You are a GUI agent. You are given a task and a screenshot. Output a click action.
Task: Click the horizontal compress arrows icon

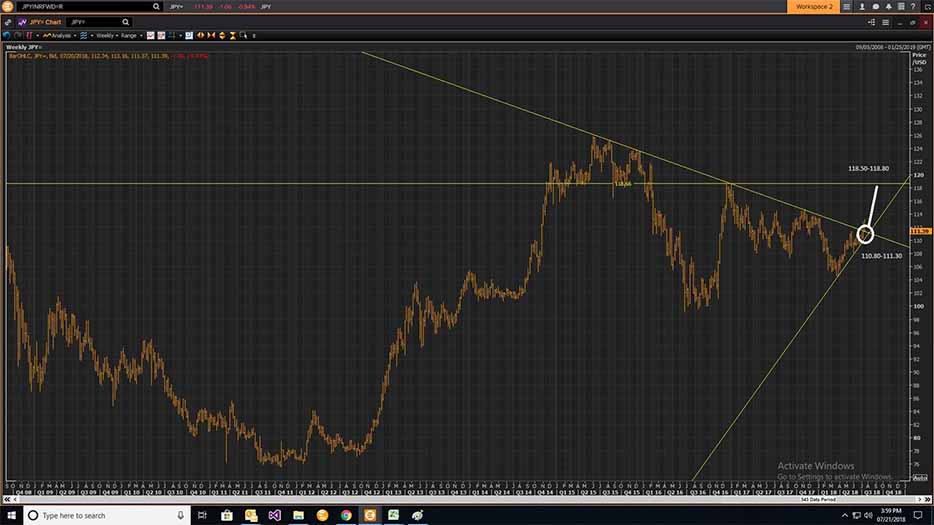pyautogui.click(x=211, y=36)
